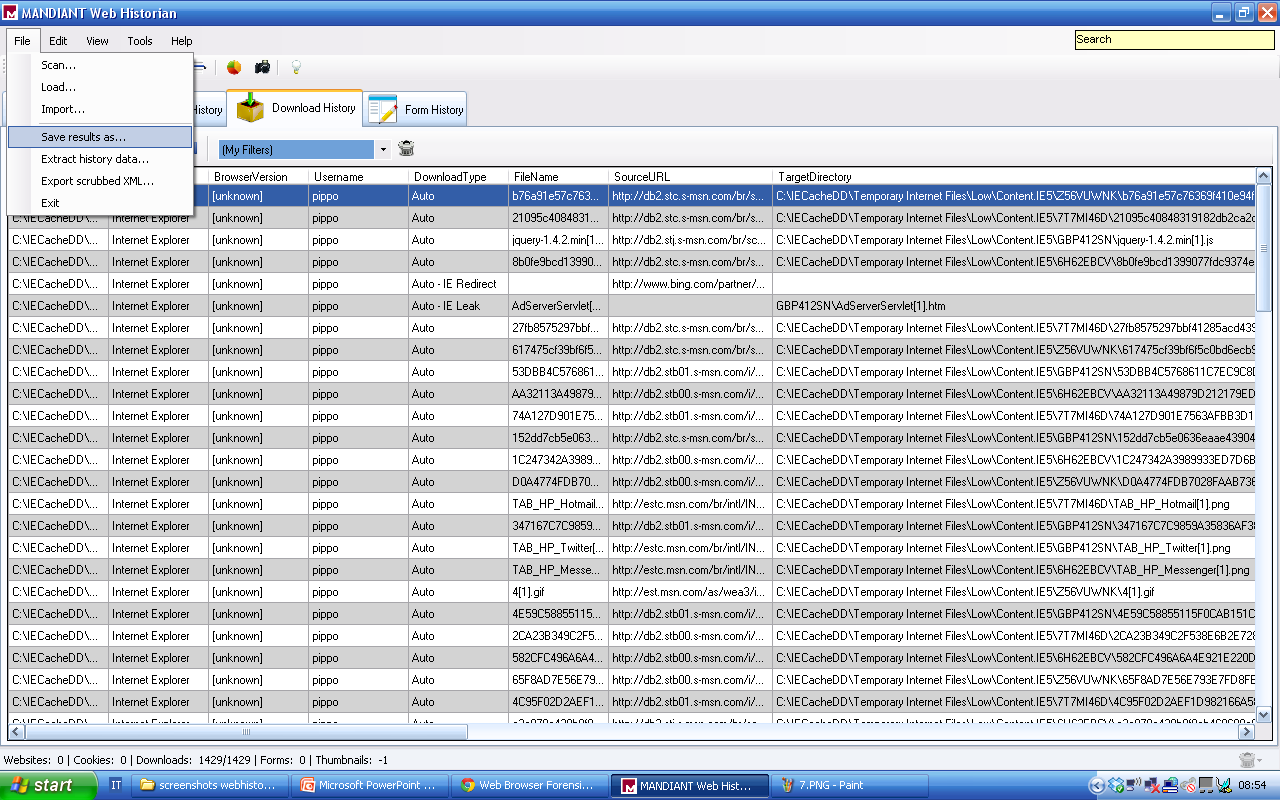Choose Scan... from File menu
The image size is (1280, 800).
pos(100,65)
